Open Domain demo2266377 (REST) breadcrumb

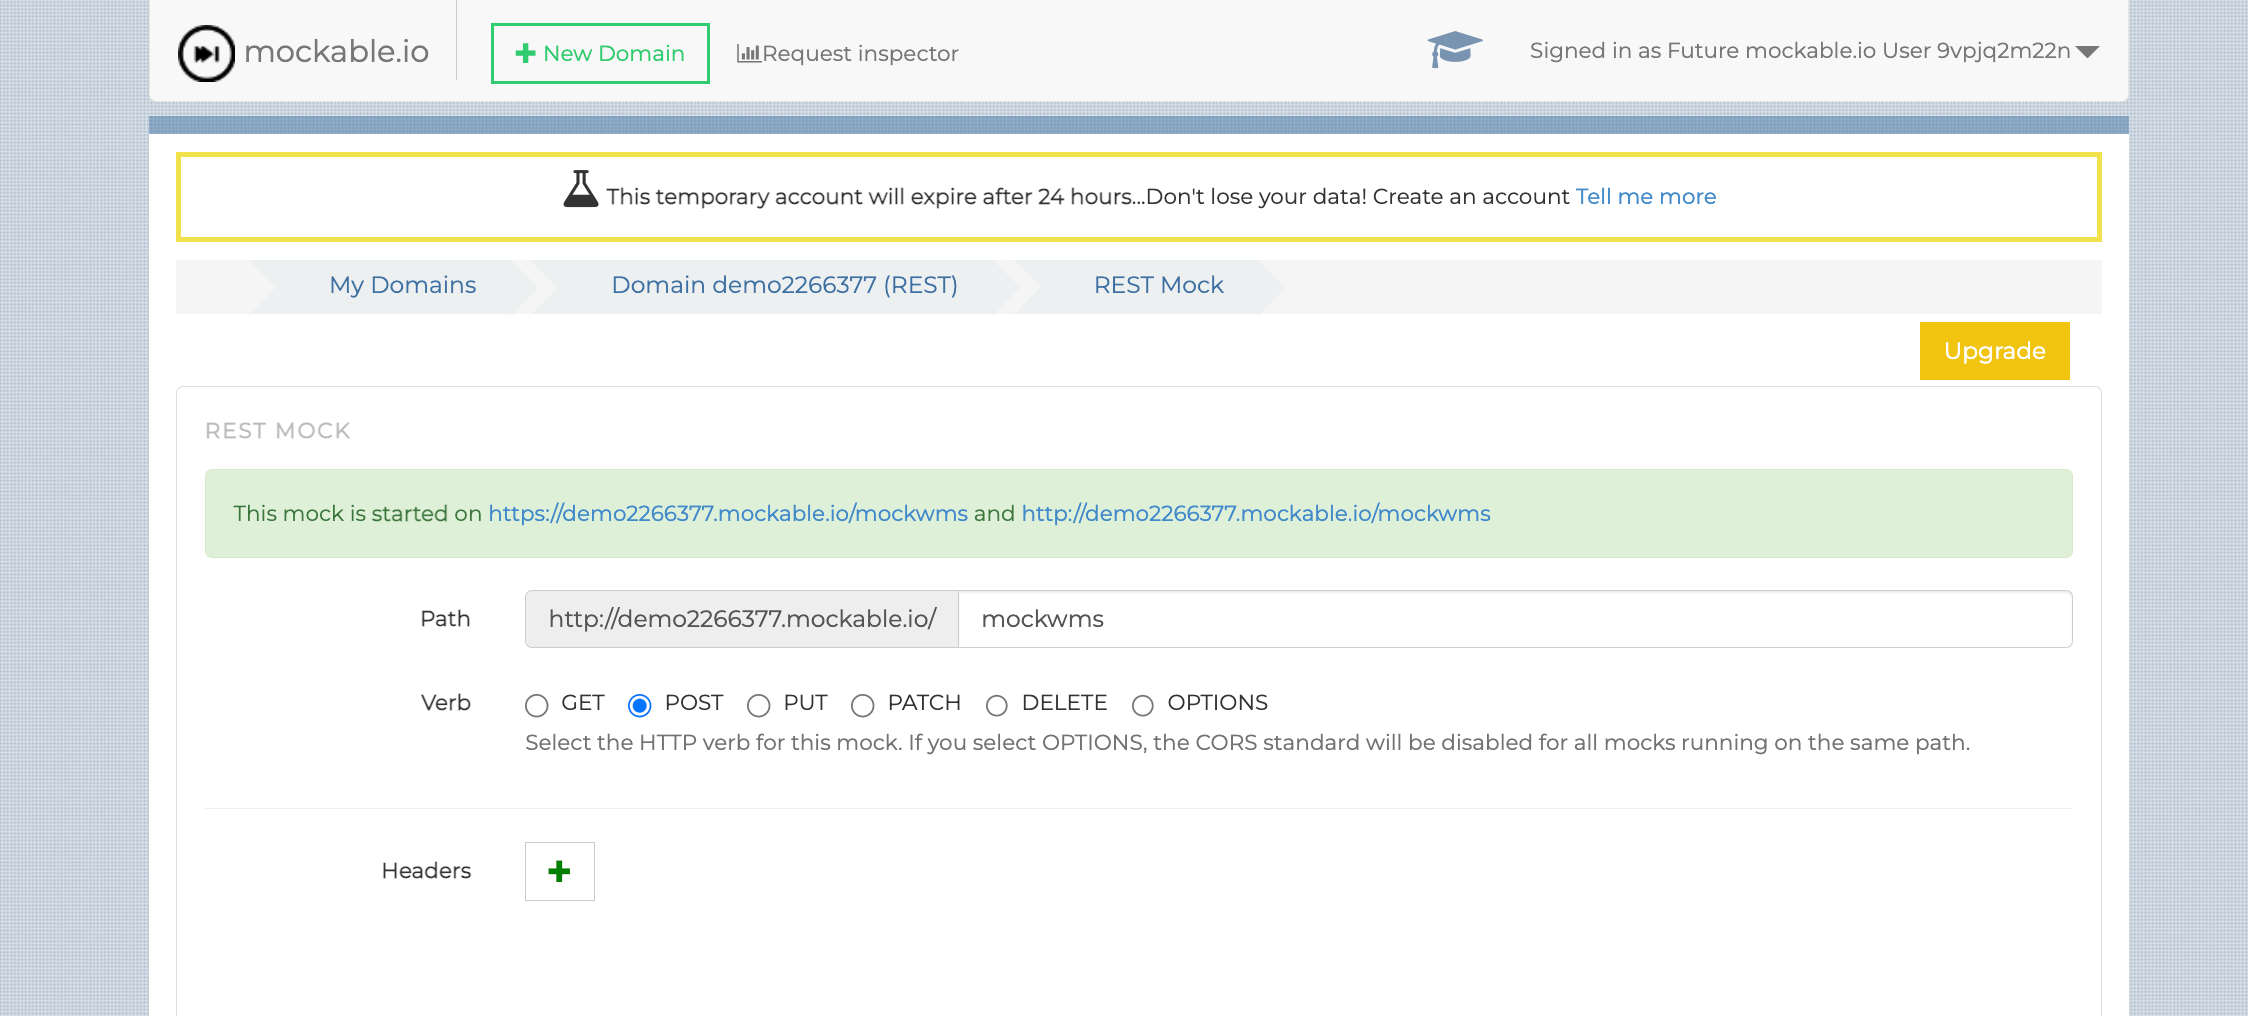pos(784,285)
